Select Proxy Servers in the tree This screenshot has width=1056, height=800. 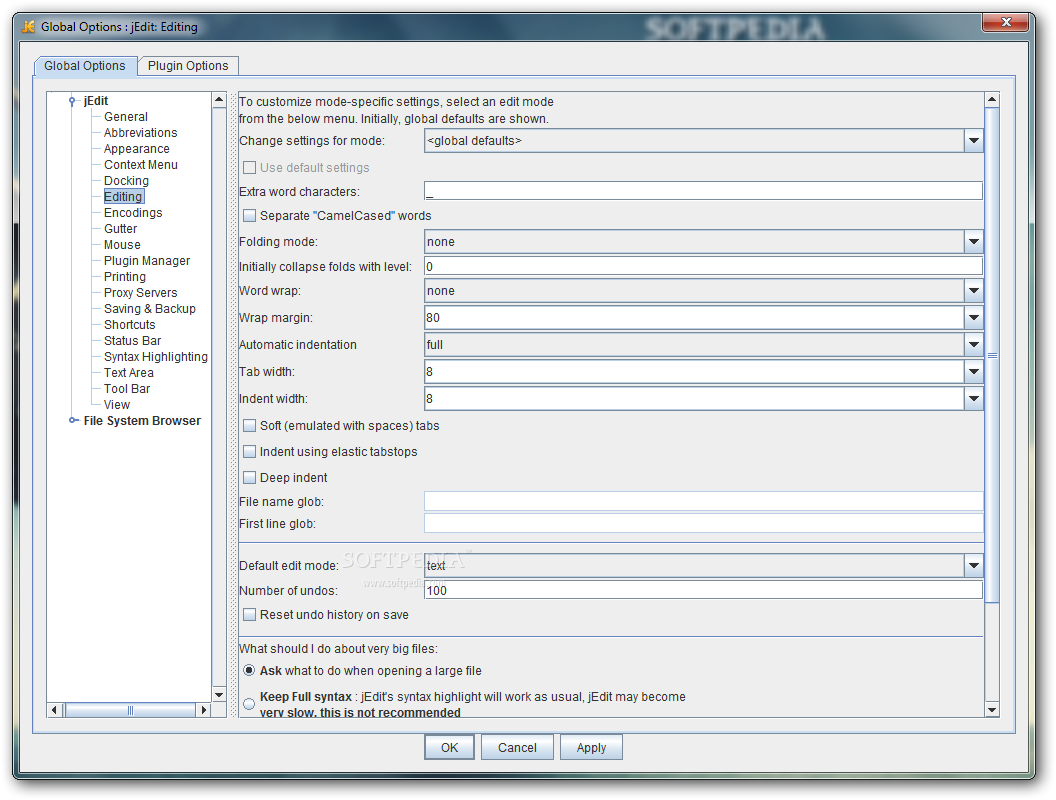[x=140, y=293]
